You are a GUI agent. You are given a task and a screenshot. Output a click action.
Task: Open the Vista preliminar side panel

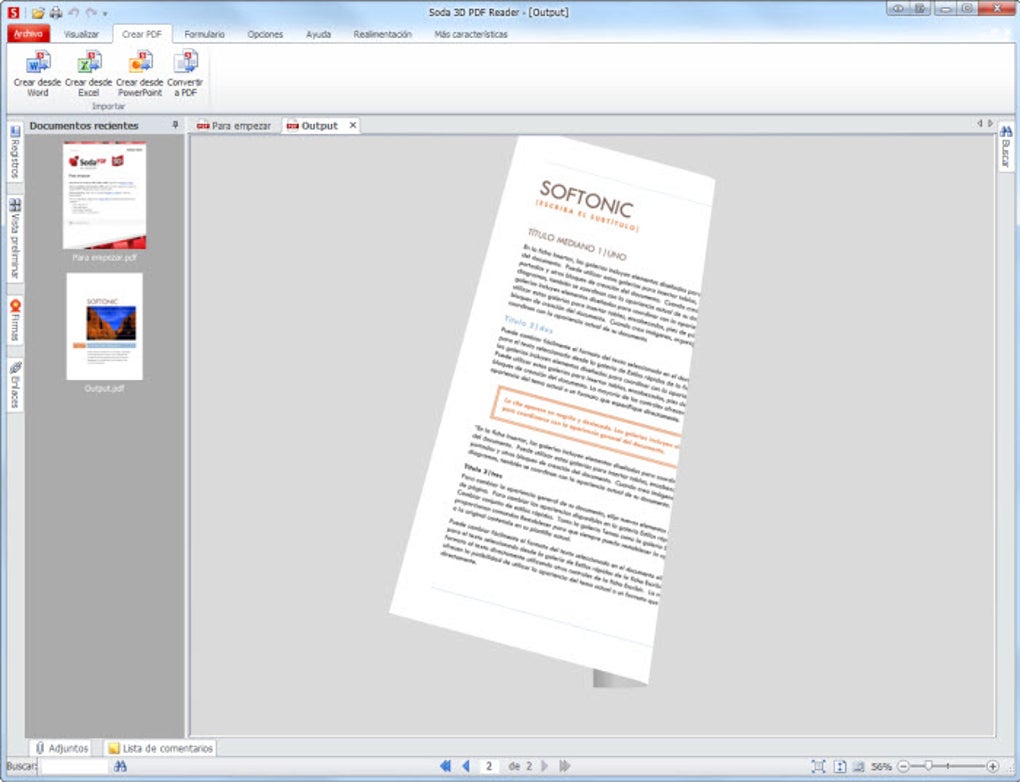[15, 238]
